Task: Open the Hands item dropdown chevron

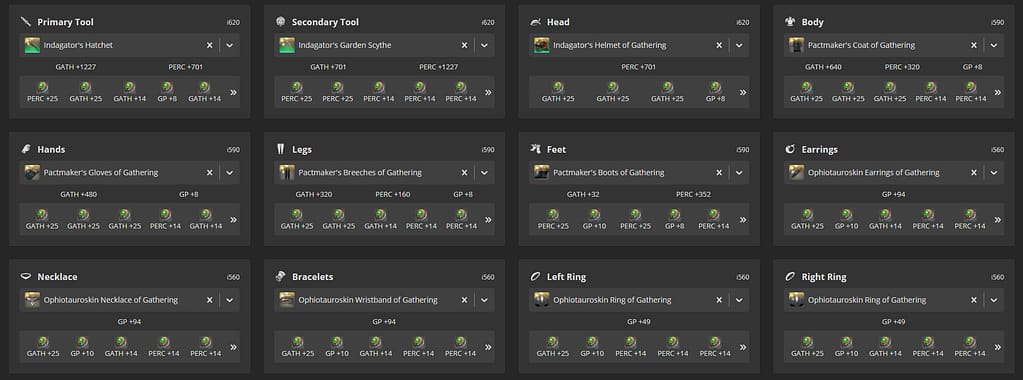Action: [230, 172]
